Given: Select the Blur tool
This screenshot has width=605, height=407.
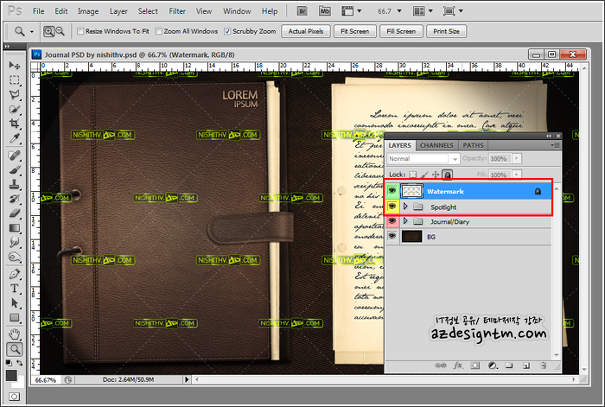Looking at the screenshot, I should pos(14,242).
